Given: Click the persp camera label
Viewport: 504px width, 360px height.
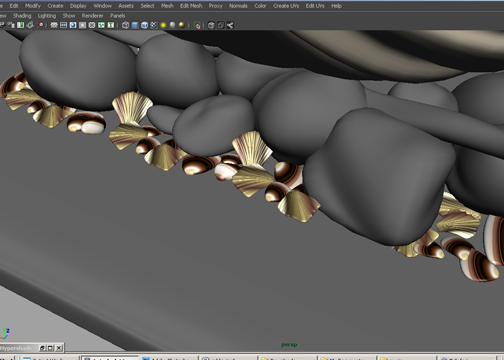Looking at the screenshot, I should click(x=289, y=344).
